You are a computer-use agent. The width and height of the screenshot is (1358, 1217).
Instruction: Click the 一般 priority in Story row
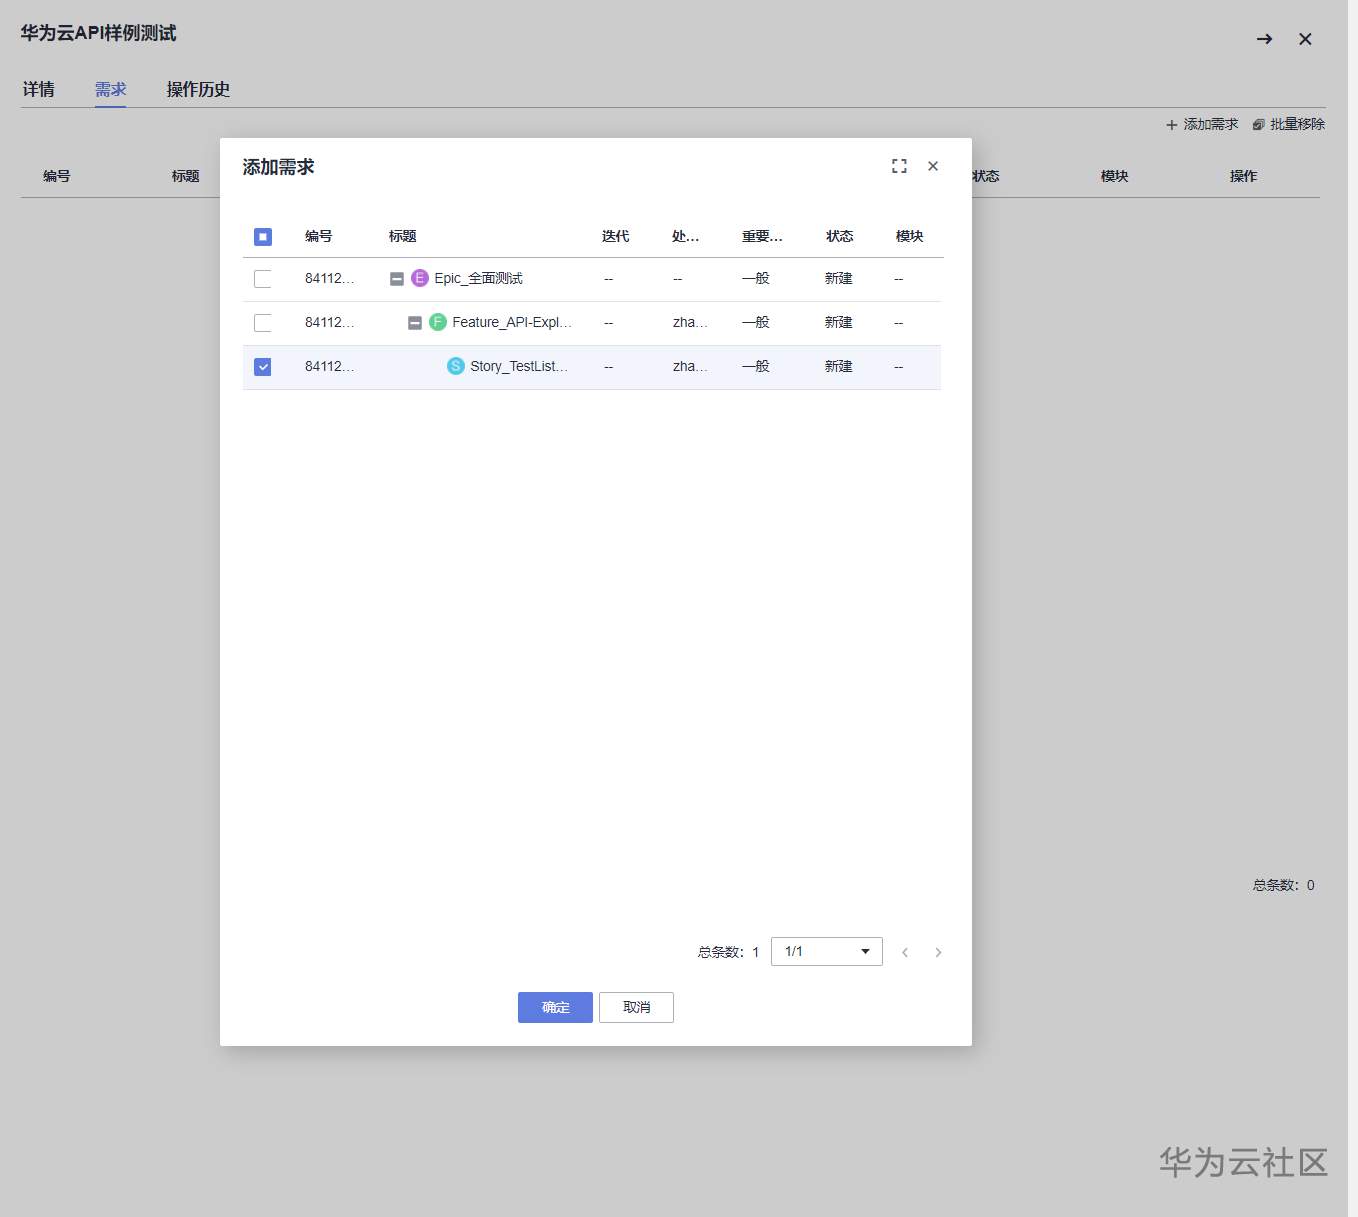pyautogui.click(x=756, y=366)
